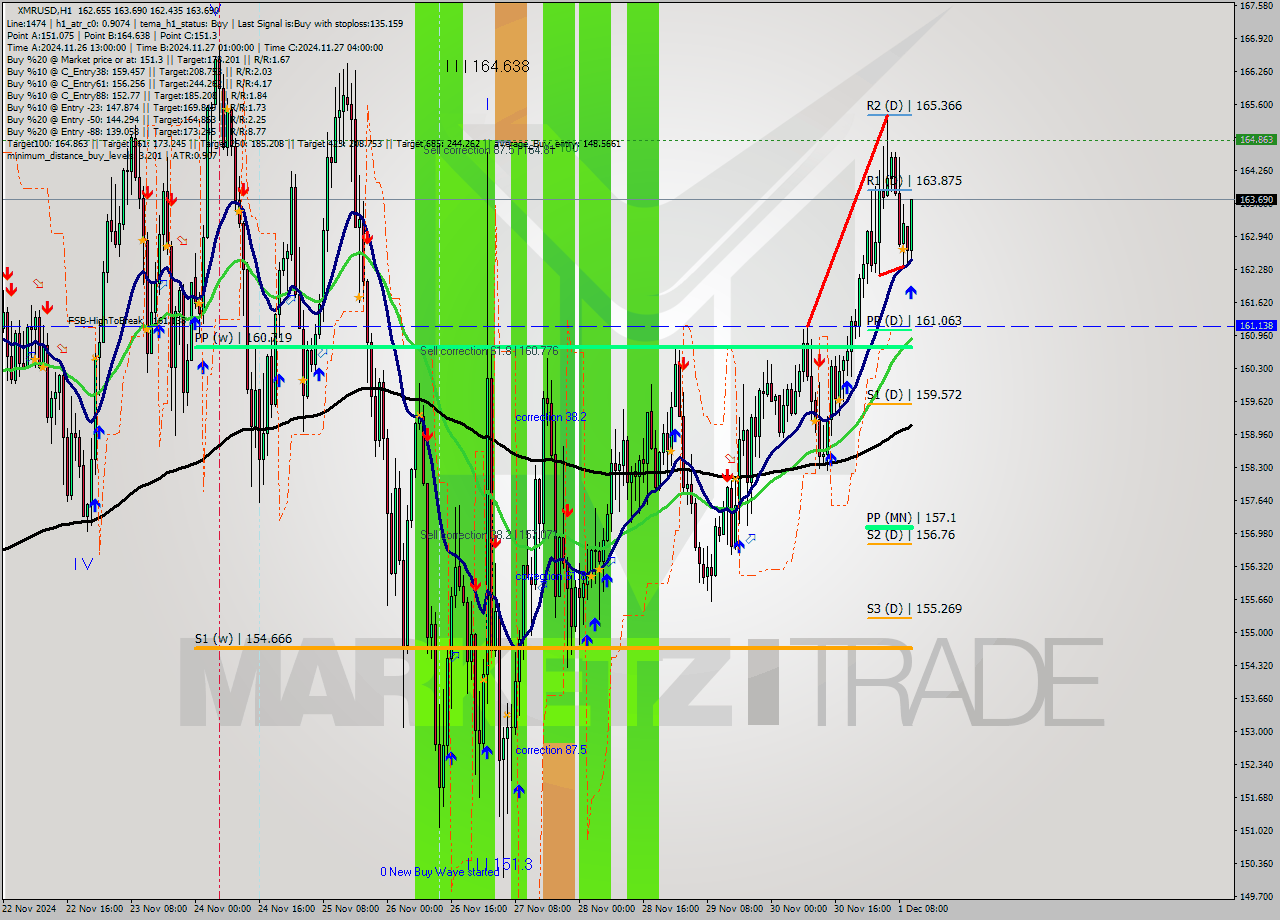1280x920 pixels.
Task: Click the correction 38.2 label
Action: pyautogui.click(x=550, y=417)
